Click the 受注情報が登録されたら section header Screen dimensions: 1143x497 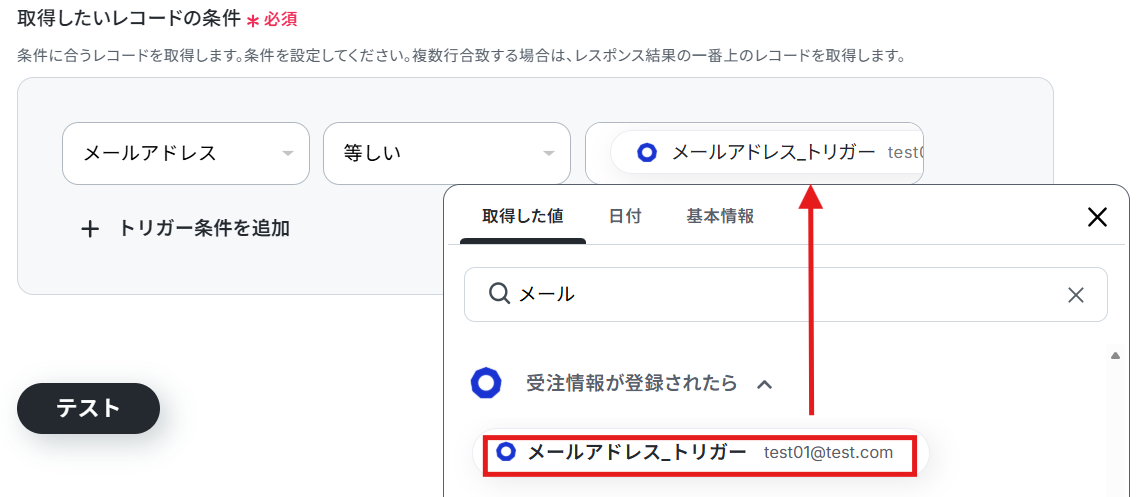click(623, 383)
